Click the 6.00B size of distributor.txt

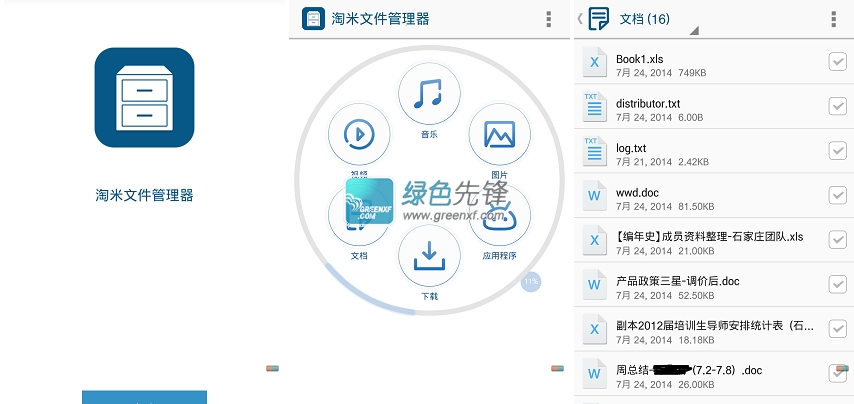(691, 117)
